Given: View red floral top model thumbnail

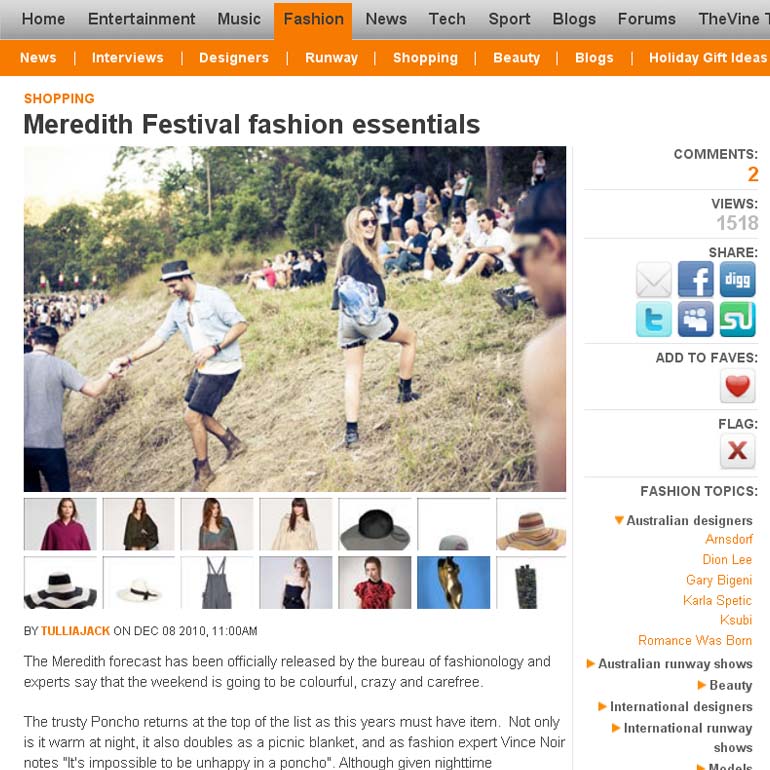Looking at the screenshot, I should (x=375, y=582).
